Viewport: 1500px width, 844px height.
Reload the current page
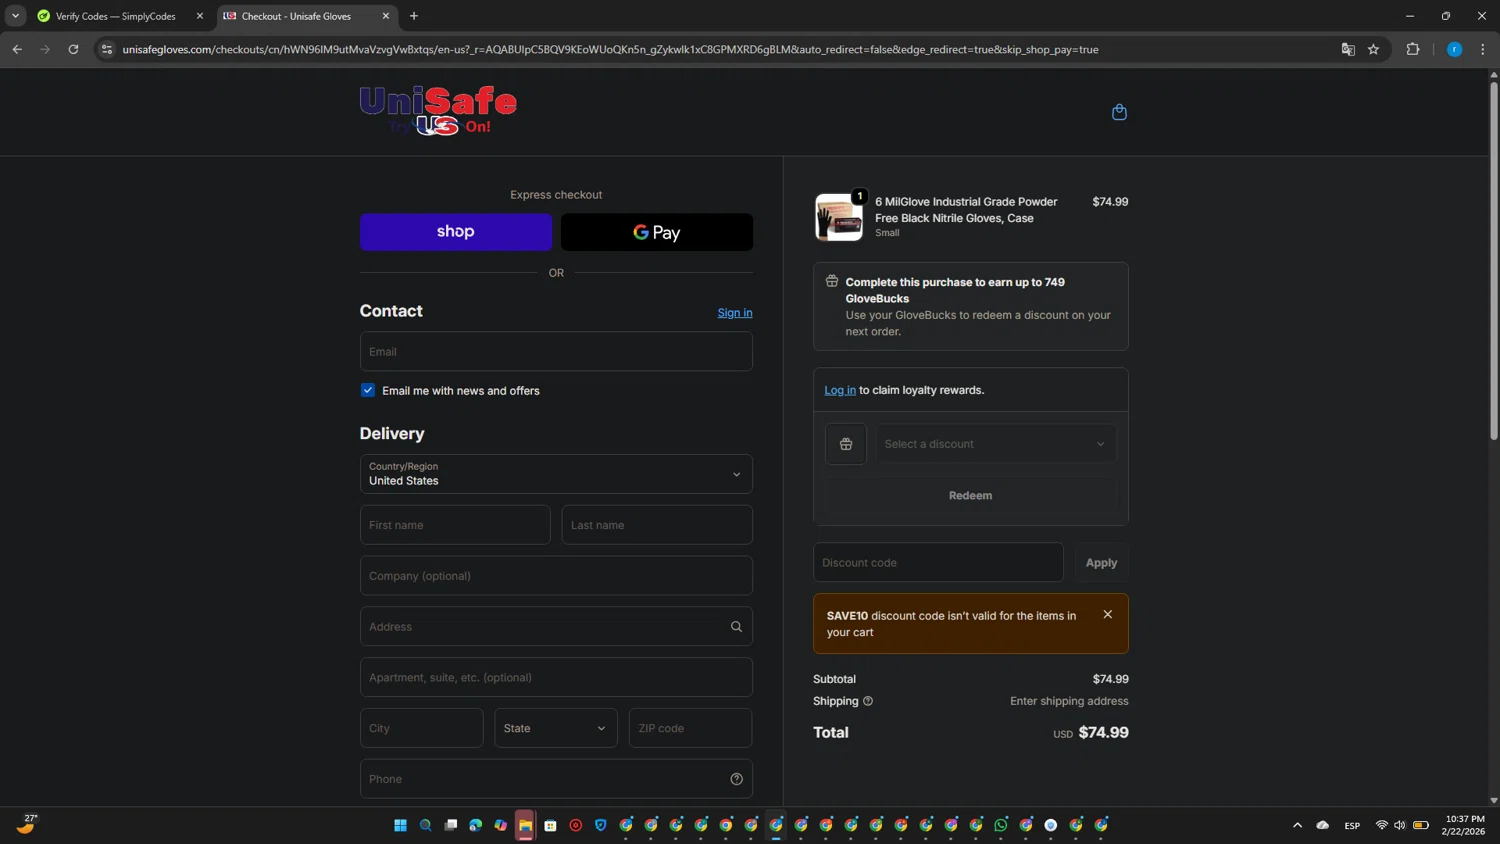click(73, 49)
